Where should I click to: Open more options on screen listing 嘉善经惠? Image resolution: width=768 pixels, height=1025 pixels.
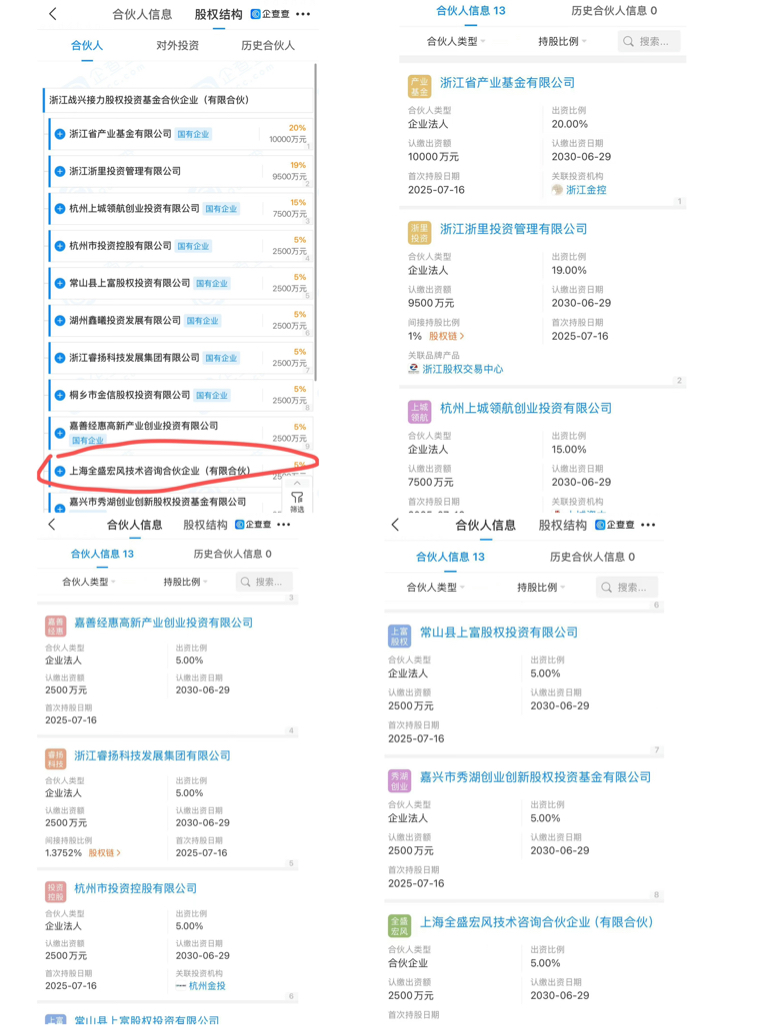284,524
